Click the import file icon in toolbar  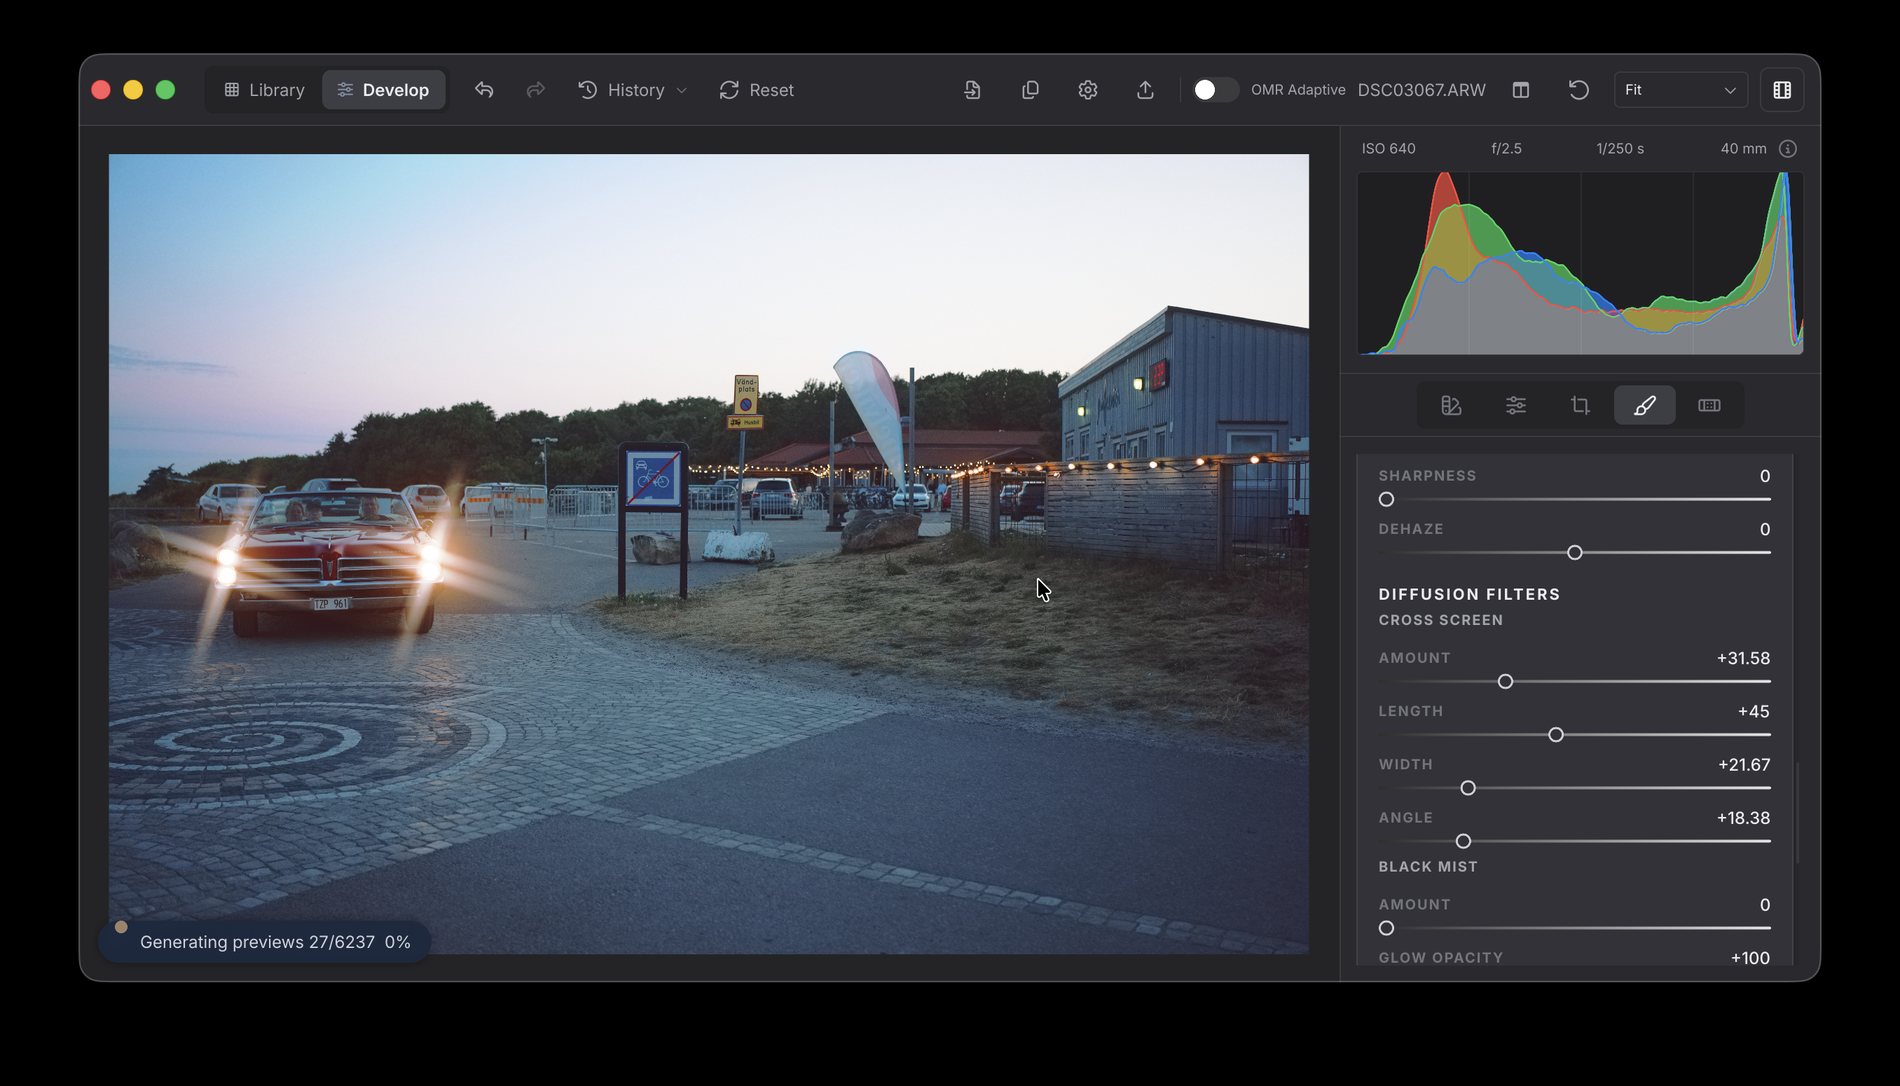(972, 90)
